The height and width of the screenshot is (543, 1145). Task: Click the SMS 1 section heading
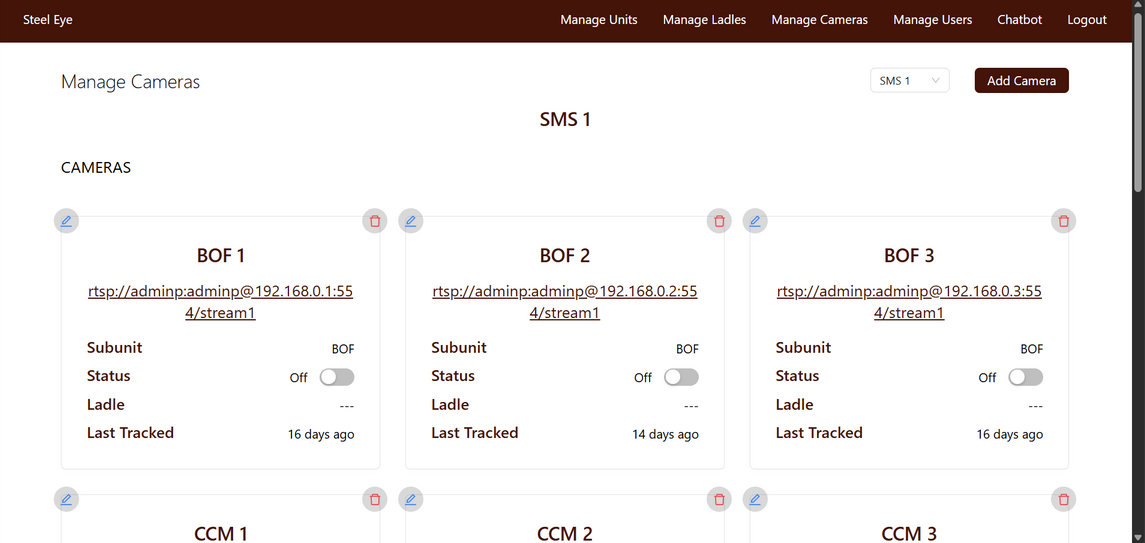click(565, 120)
